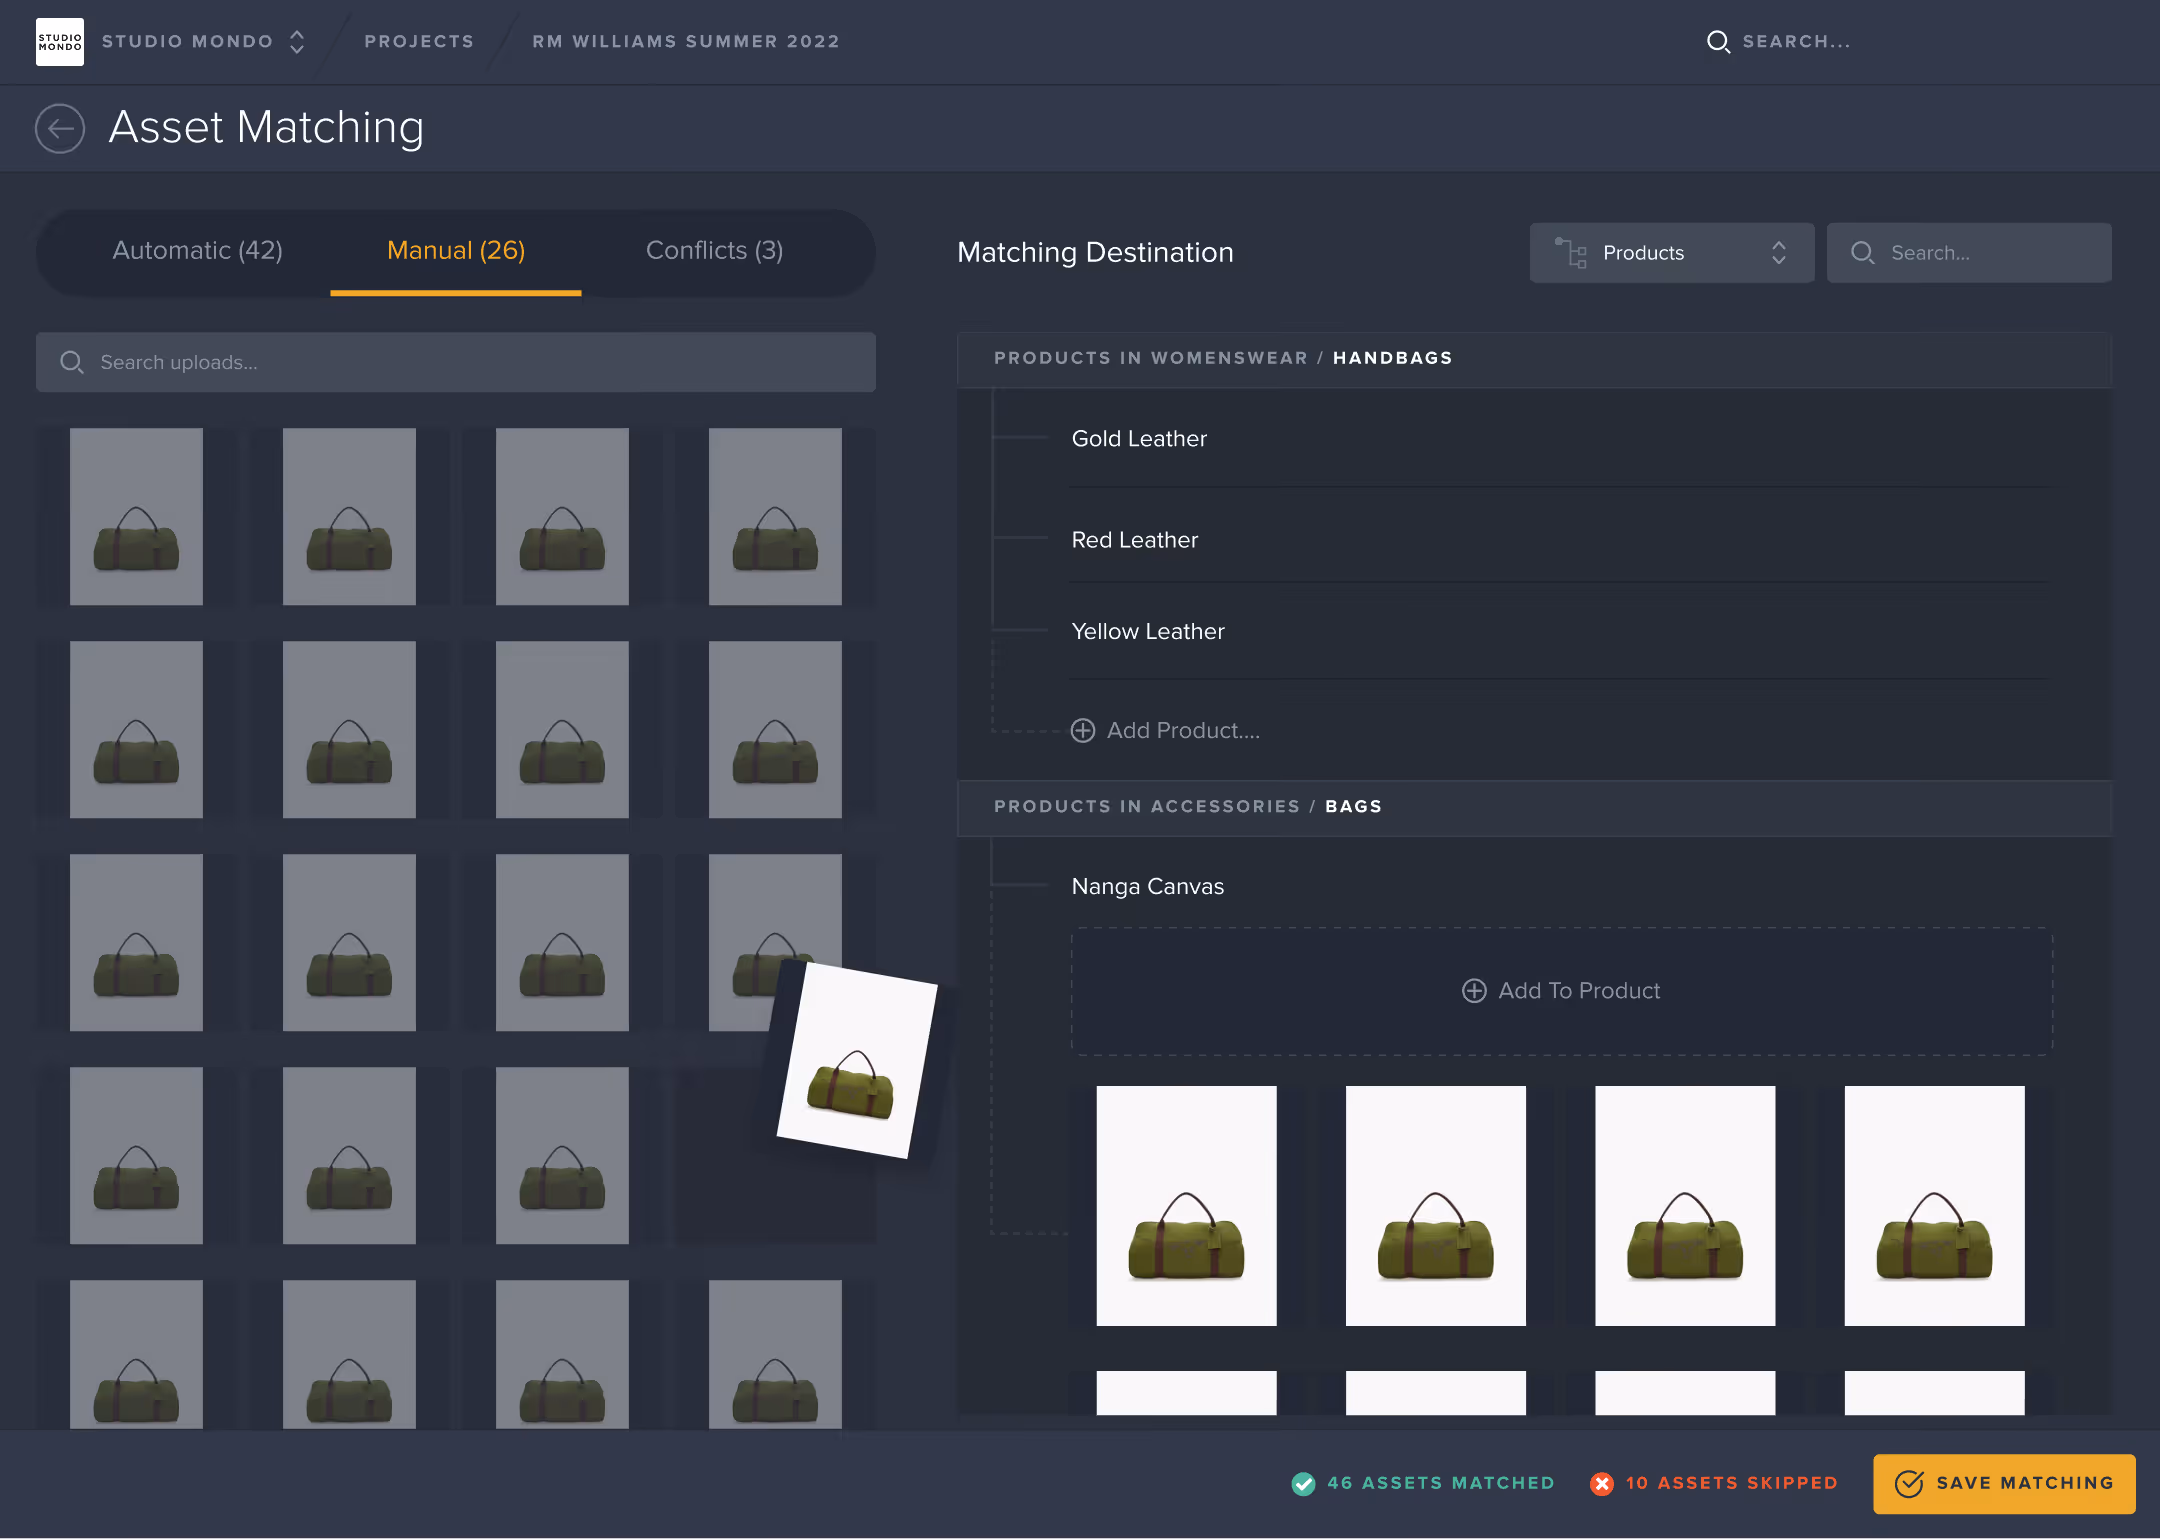Focus the Search uploads field
2160x1539 pixels.
456,363
